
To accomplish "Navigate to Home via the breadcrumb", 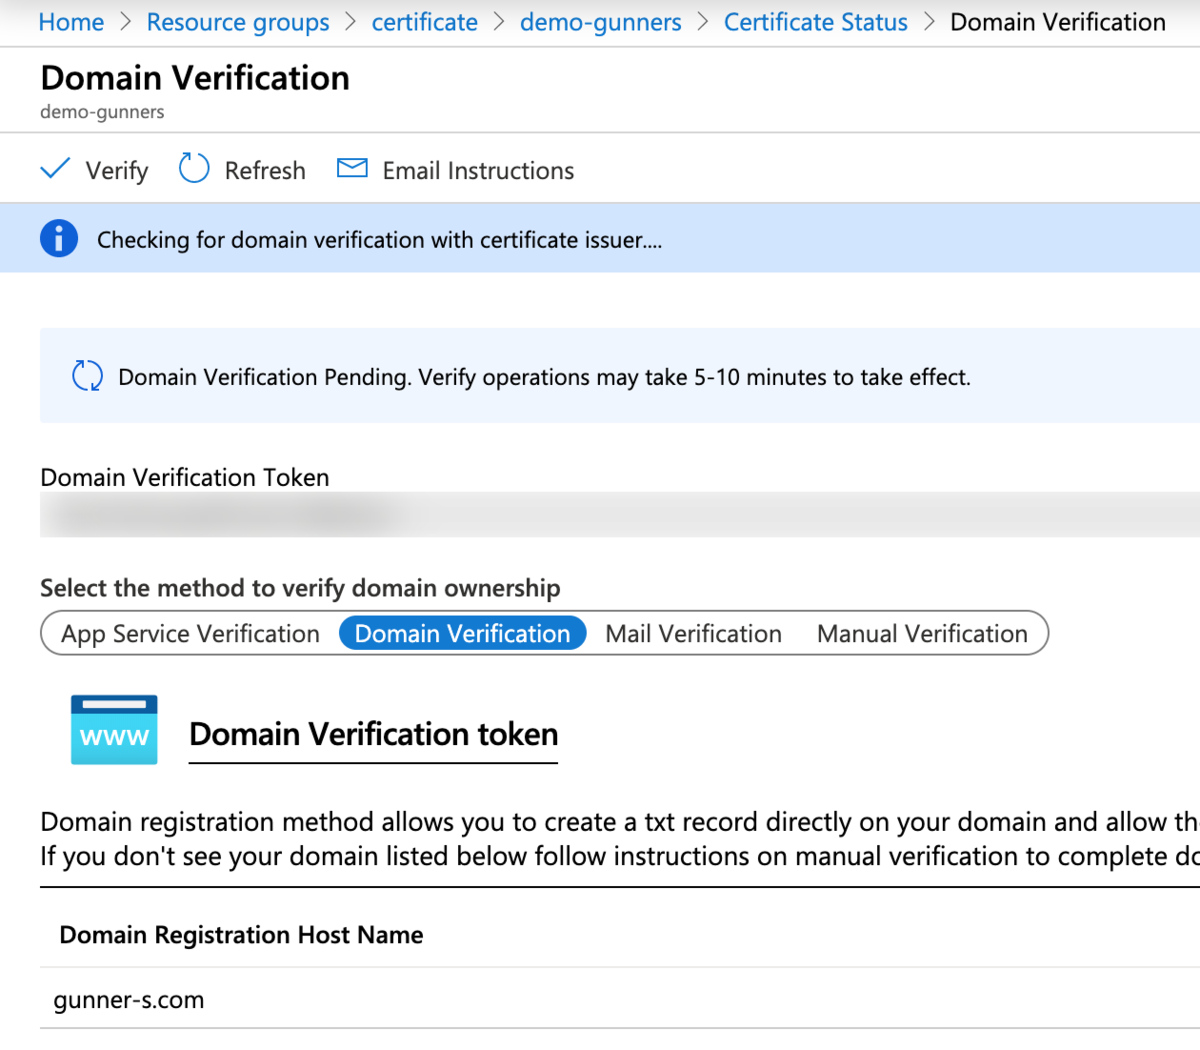I will [x=70, y=22].
